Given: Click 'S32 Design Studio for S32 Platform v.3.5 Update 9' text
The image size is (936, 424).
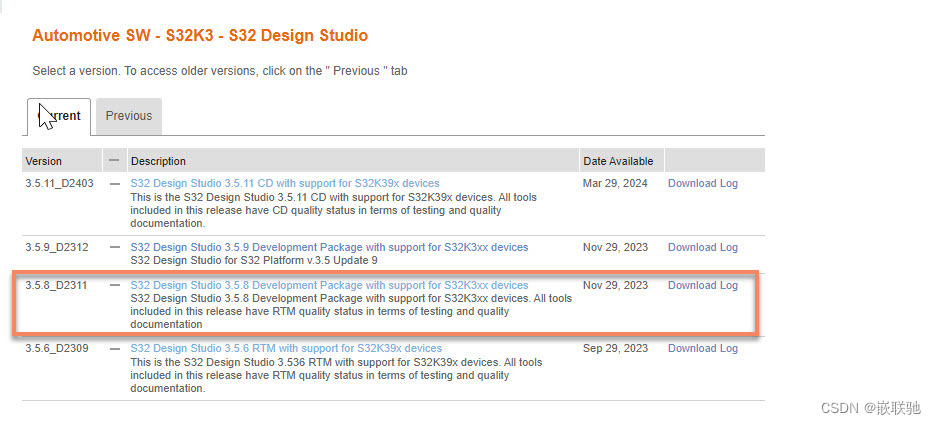Looking at the screenshot, I should 254,260.
